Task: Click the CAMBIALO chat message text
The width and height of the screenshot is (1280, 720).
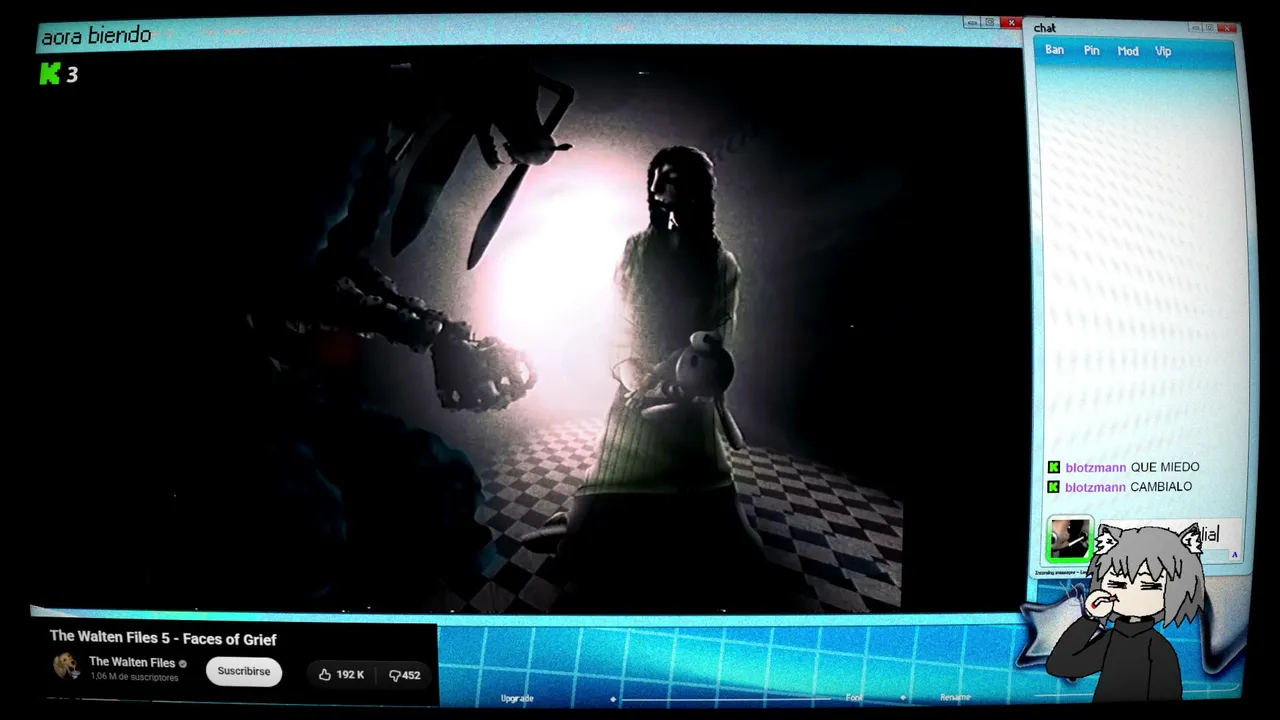Action: (1161, 487)
